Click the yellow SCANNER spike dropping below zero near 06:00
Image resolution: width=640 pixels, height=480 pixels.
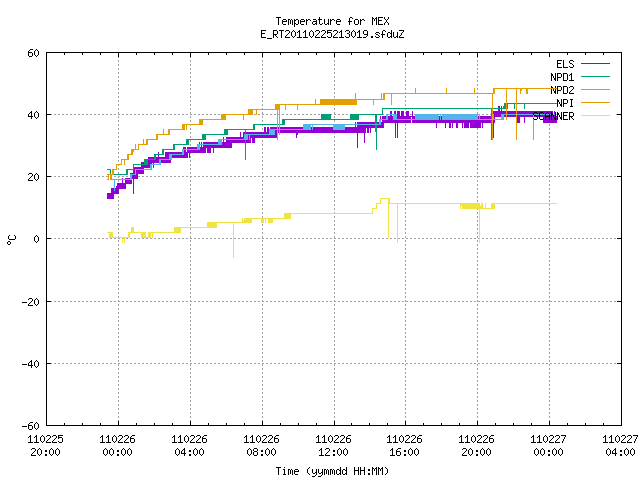tap(233, 241)
